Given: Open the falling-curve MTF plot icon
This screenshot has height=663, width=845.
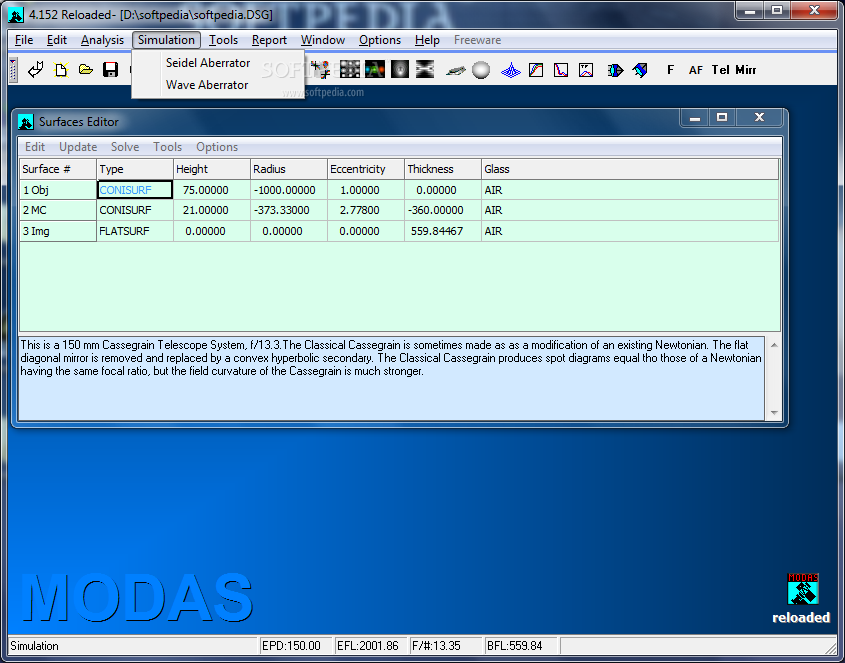Looking at the screenshot, I should click(x=560, y=70).
